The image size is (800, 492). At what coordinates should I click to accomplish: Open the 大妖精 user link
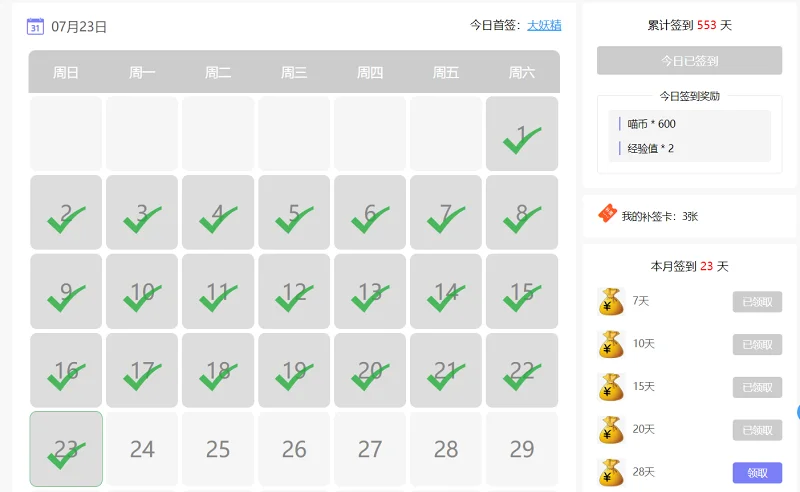544,25
